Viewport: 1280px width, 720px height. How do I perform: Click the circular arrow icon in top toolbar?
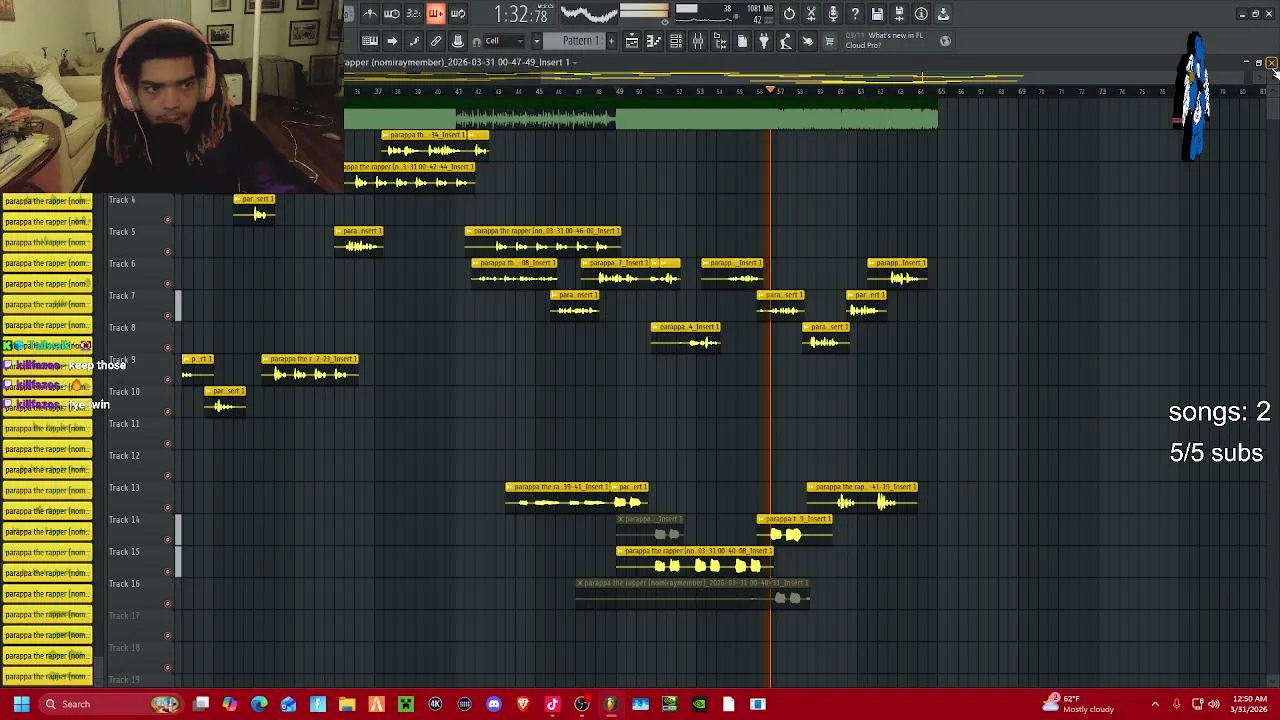click(x=789, y=14)
